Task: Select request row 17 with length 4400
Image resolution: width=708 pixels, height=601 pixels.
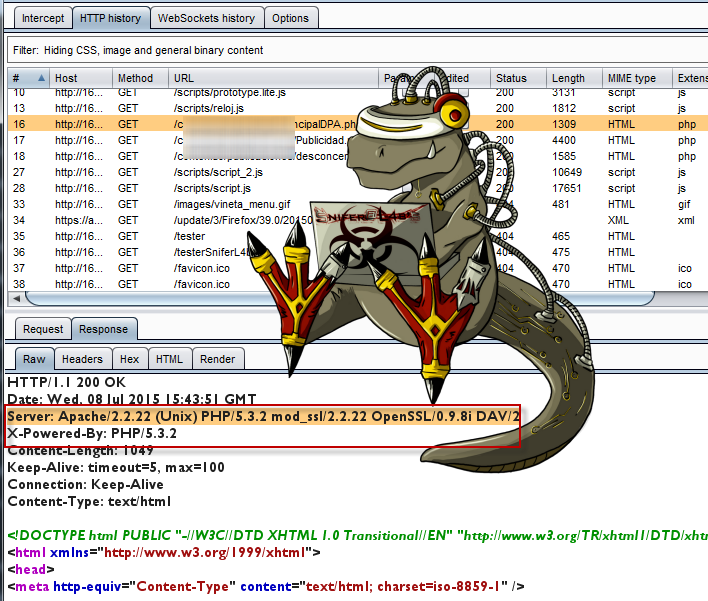Action: [x=358, y=140]
